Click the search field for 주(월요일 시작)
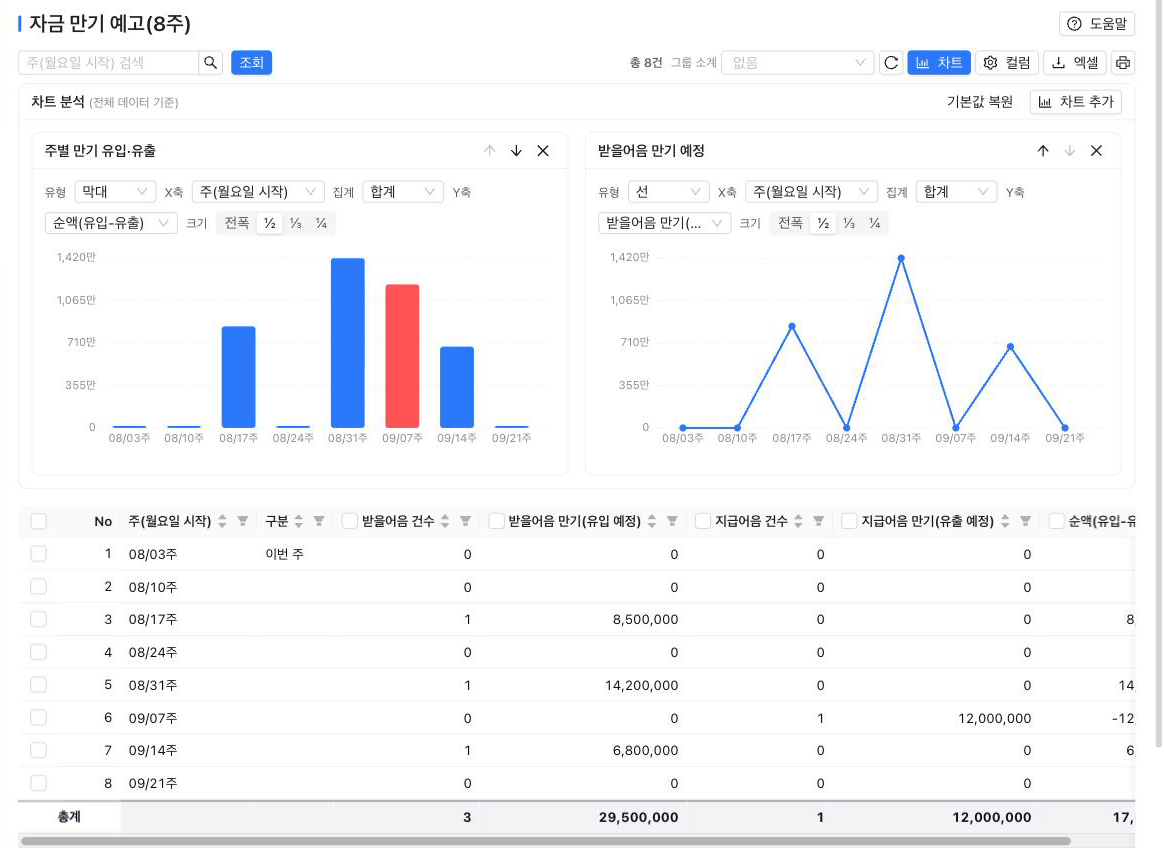Viewport: 1164px width, 848px height. click(x=108, y=62)
